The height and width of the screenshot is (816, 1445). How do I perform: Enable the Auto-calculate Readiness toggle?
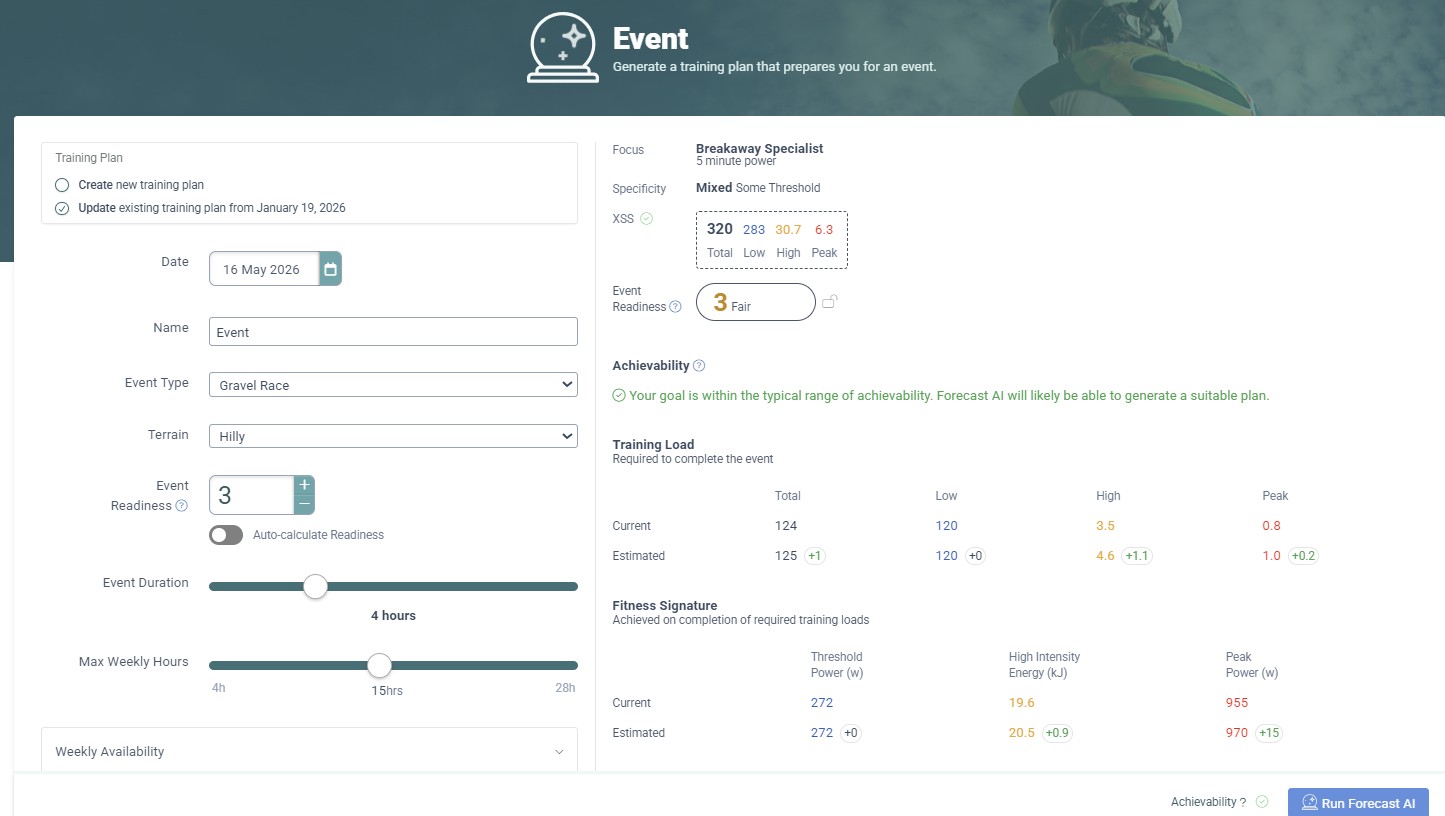pos(226,535)
